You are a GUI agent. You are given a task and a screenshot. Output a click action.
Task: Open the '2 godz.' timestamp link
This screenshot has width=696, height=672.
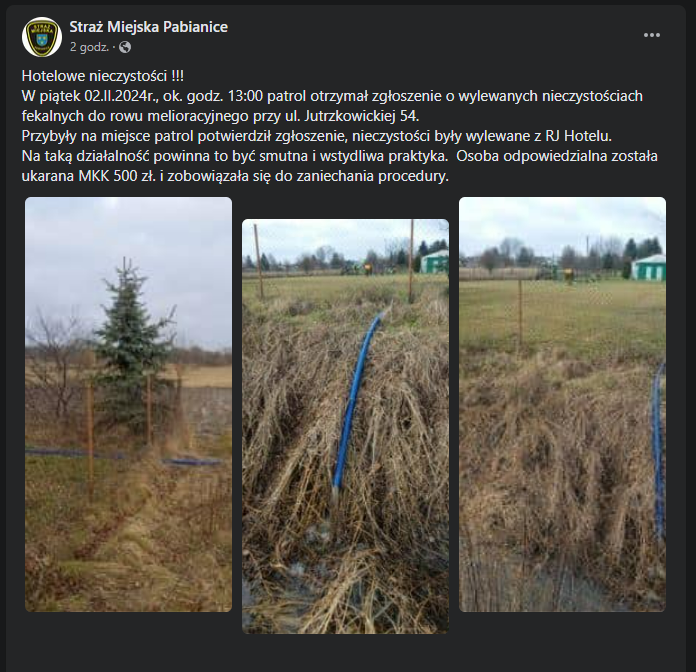coord(89,47)
